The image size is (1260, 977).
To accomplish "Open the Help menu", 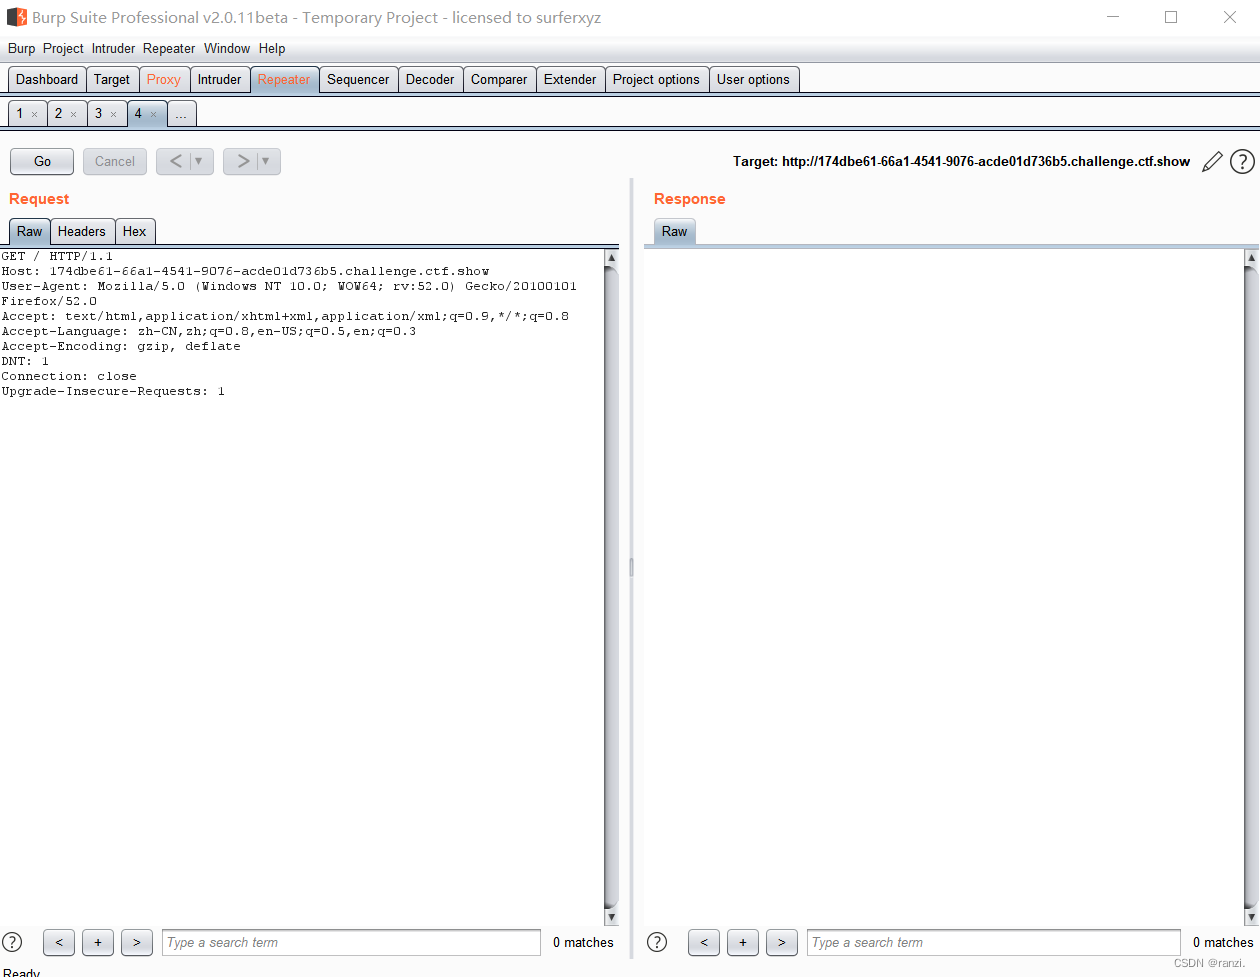I will 272,48.
